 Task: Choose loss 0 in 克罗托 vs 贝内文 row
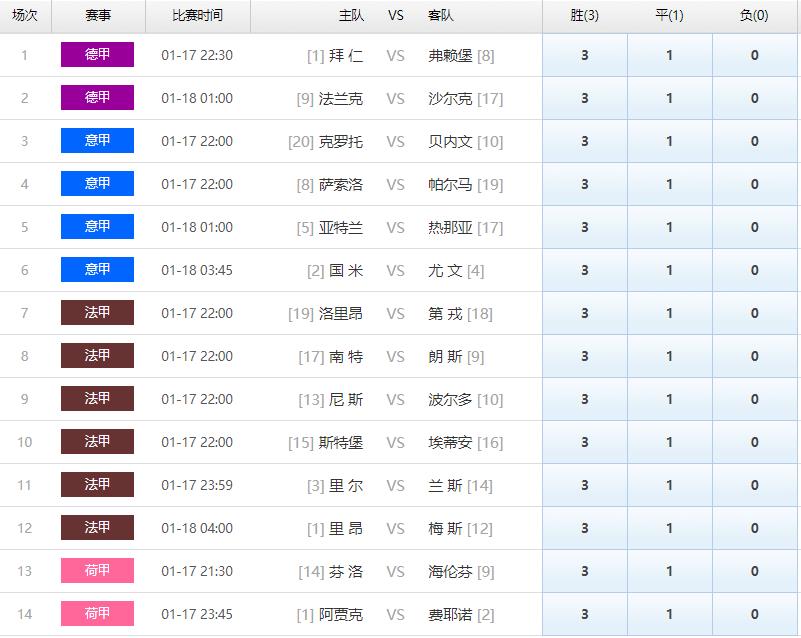(755, 141)
